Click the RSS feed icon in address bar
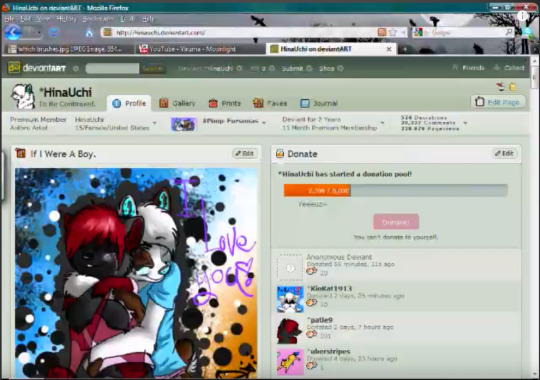 pyautogui.click(x=382, y=32)
